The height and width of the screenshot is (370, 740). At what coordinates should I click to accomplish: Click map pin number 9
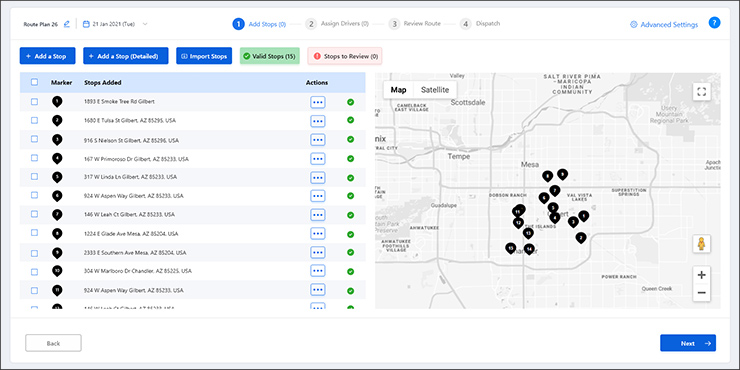[x=562, y=174]
